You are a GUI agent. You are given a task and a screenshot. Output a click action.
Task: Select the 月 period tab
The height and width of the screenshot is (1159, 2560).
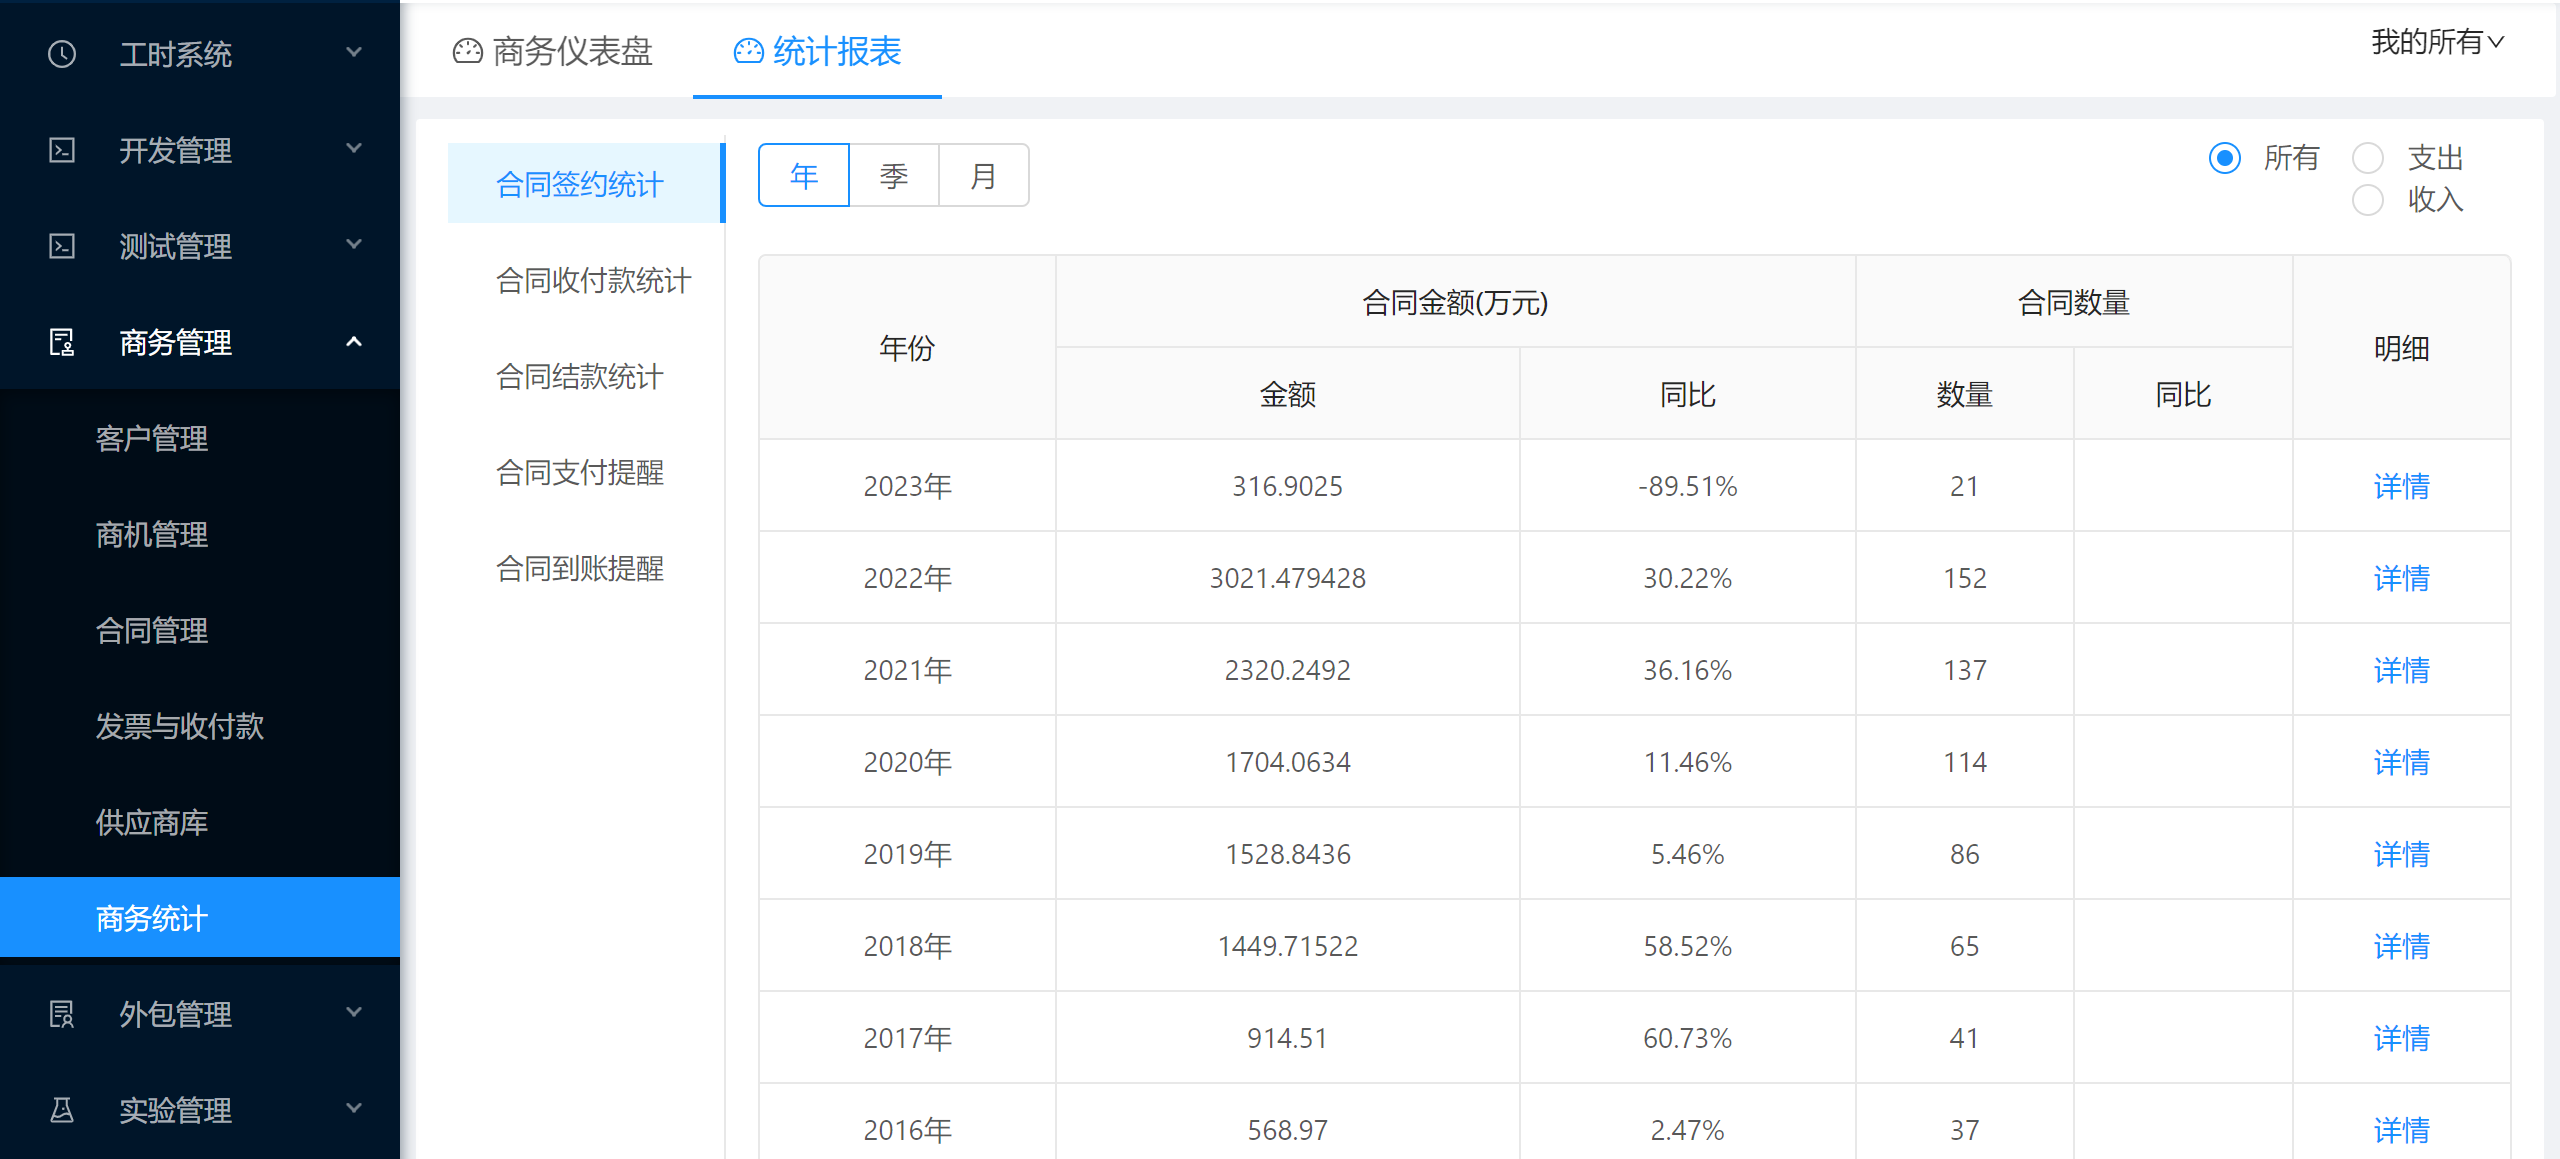983,176
